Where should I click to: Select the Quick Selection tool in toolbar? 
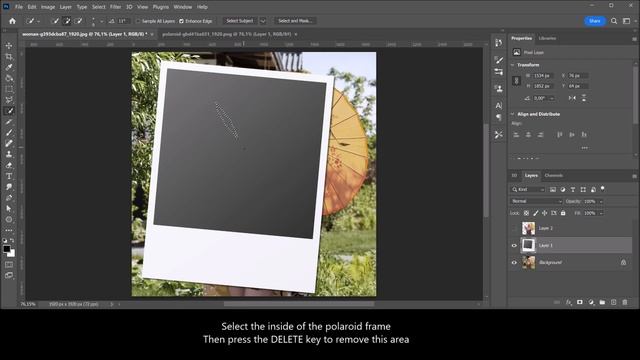(9, 111)
